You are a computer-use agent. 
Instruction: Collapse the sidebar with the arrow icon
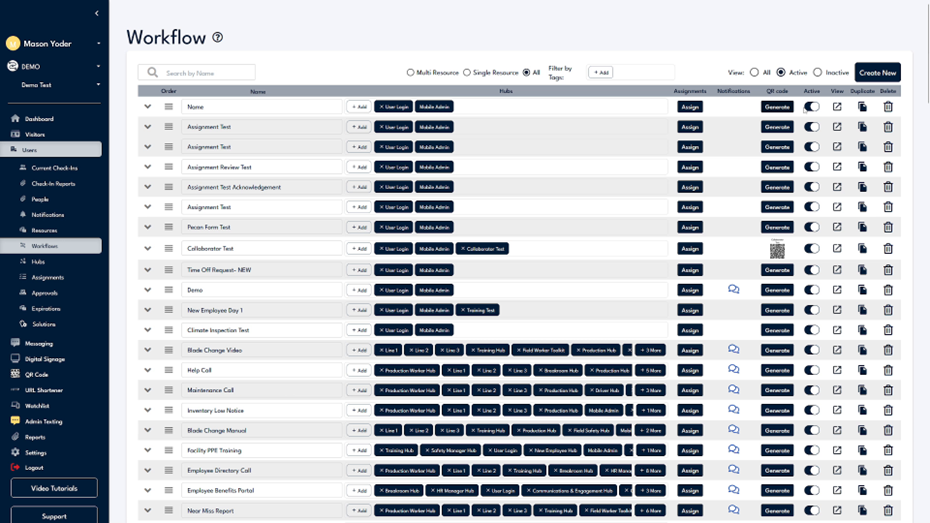(x=96, y=13)
